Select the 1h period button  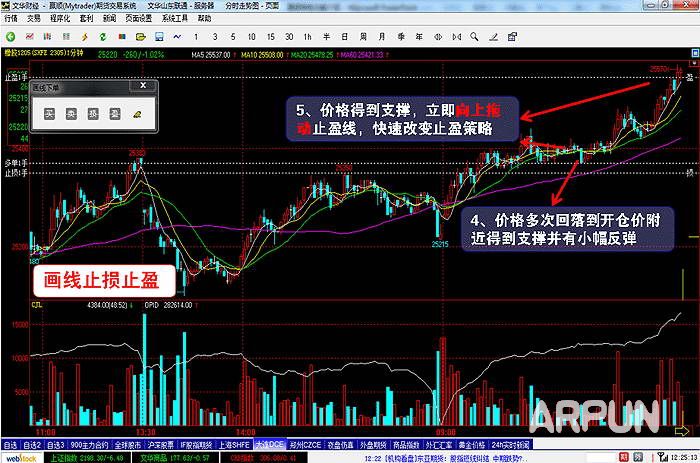click(308, 37)
